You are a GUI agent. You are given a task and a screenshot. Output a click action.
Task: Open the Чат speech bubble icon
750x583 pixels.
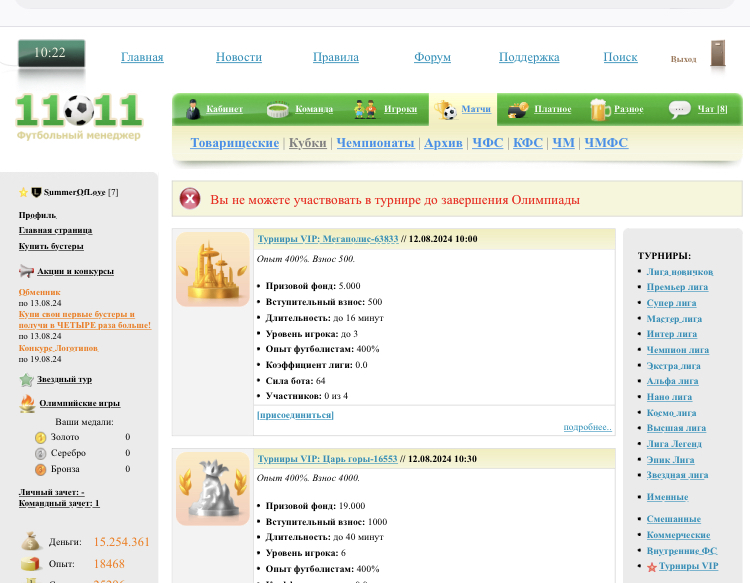pyautogui.click(x=680, y=109)
